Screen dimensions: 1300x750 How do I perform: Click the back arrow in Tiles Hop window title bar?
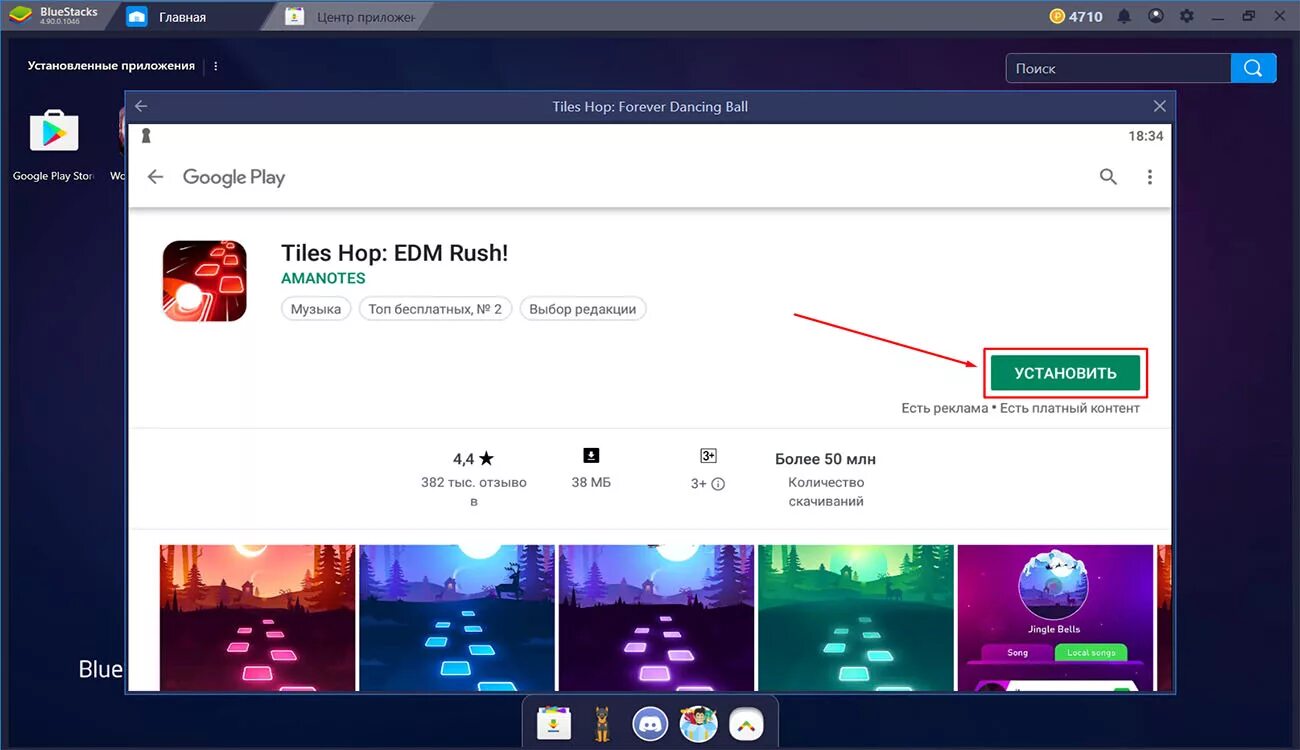coord(141,106)
